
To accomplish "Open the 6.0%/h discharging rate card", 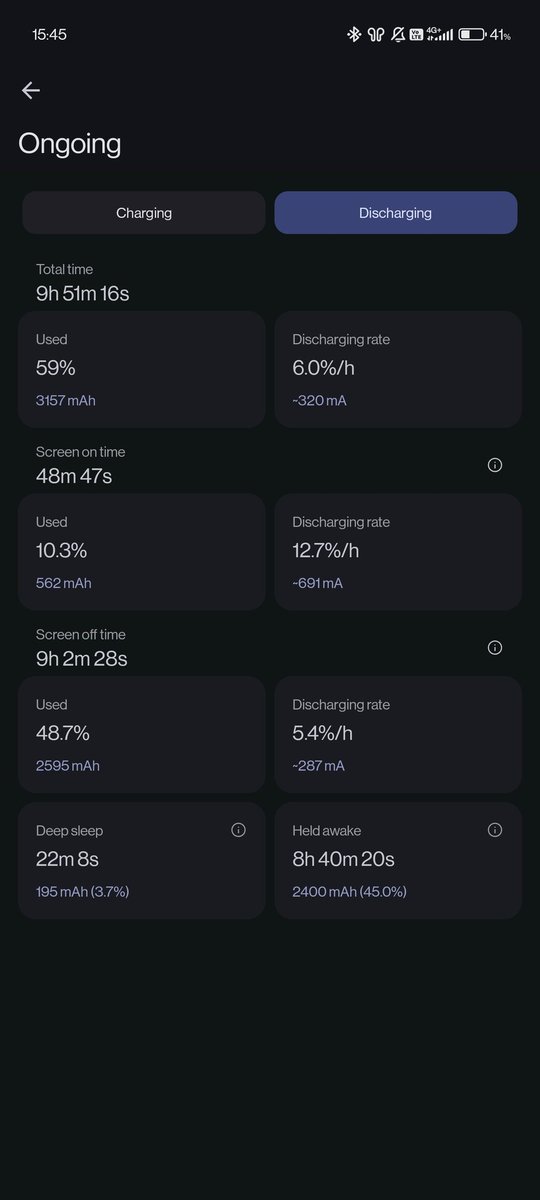I will [x=398, y=369].
